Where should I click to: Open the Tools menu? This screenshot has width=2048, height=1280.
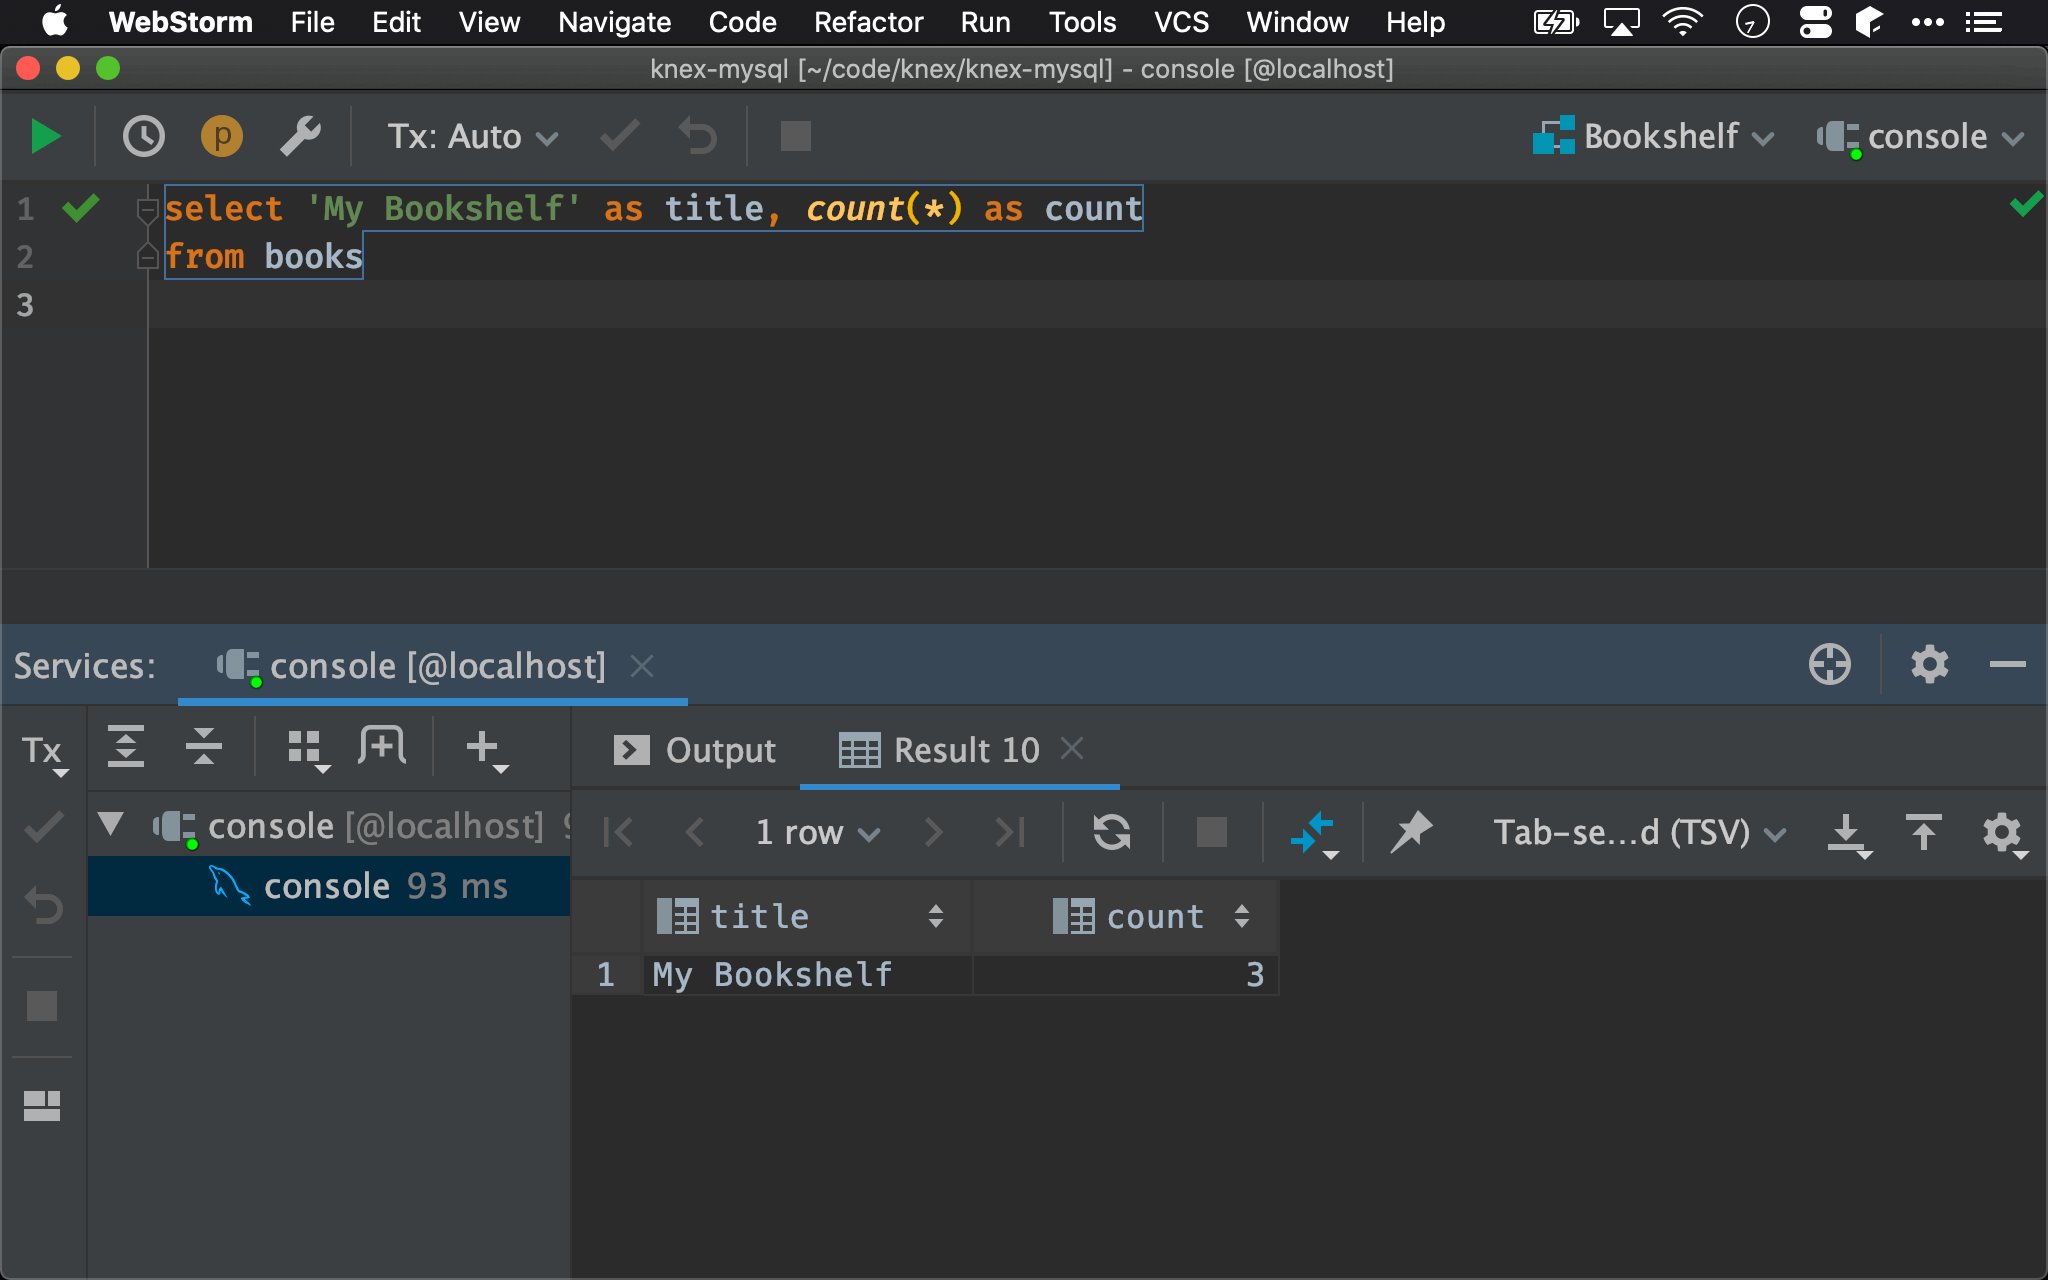pos(1082,22)
